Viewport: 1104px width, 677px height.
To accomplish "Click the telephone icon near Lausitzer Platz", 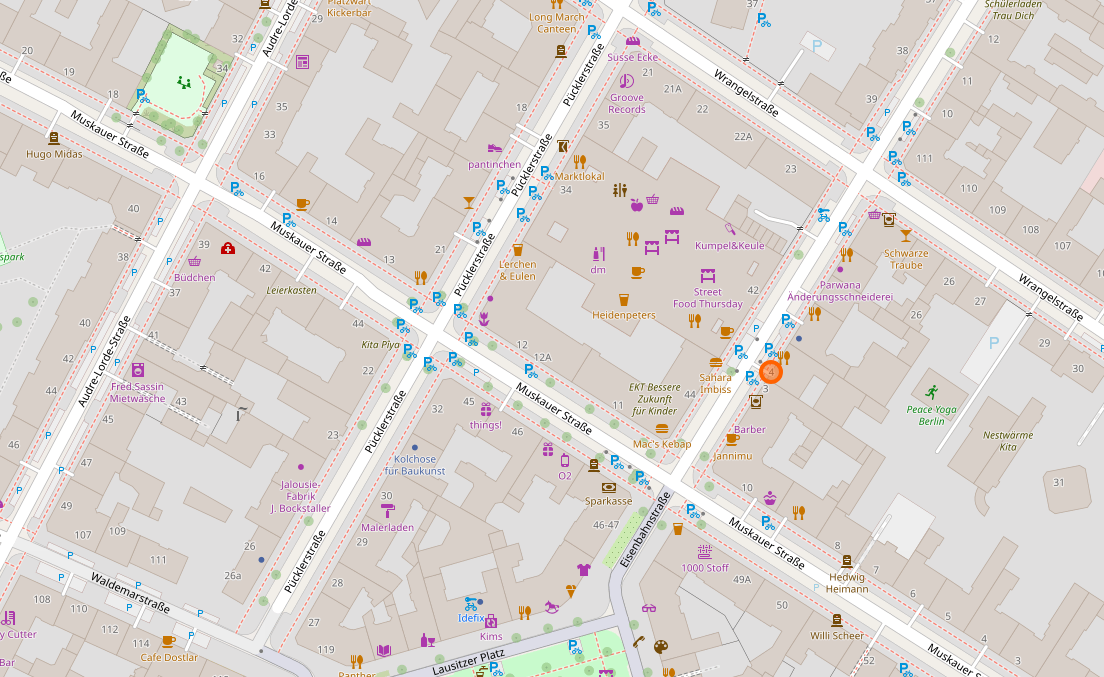I will (x=639, y=641).
